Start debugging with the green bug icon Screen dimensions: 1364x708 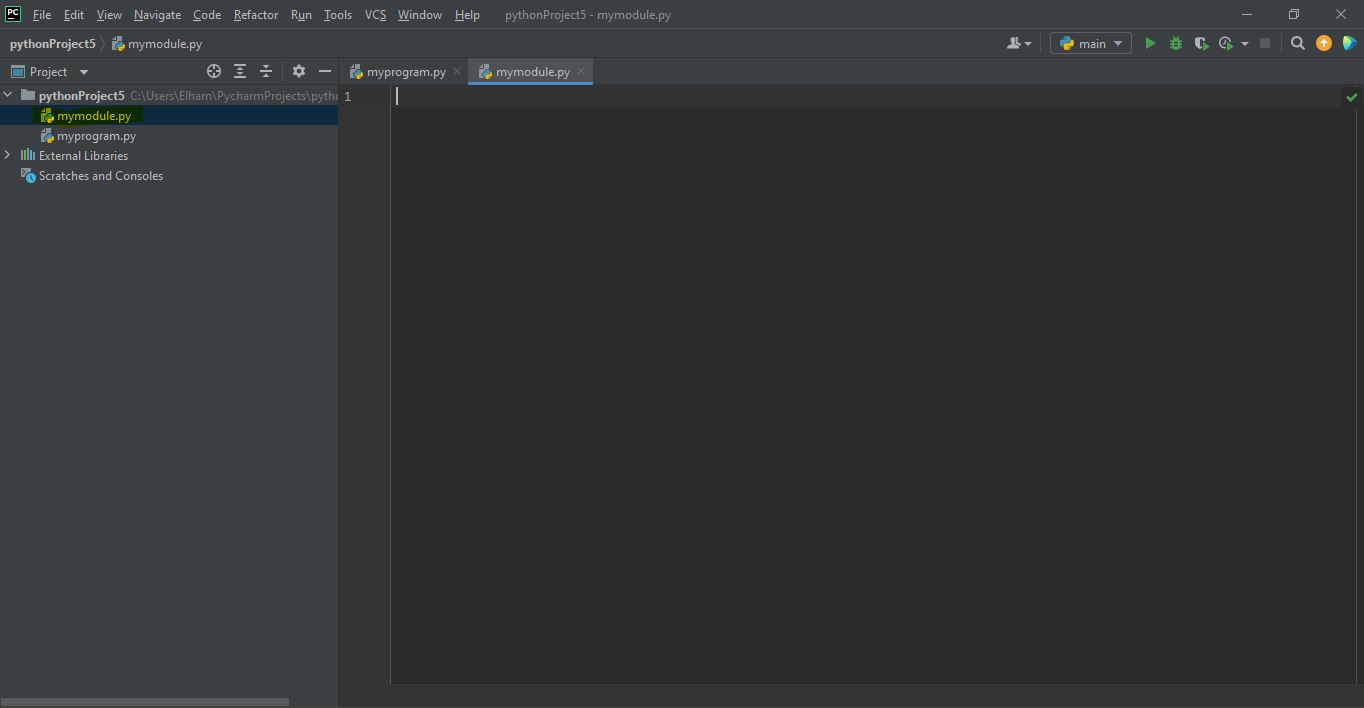(x=1176, y=44)
